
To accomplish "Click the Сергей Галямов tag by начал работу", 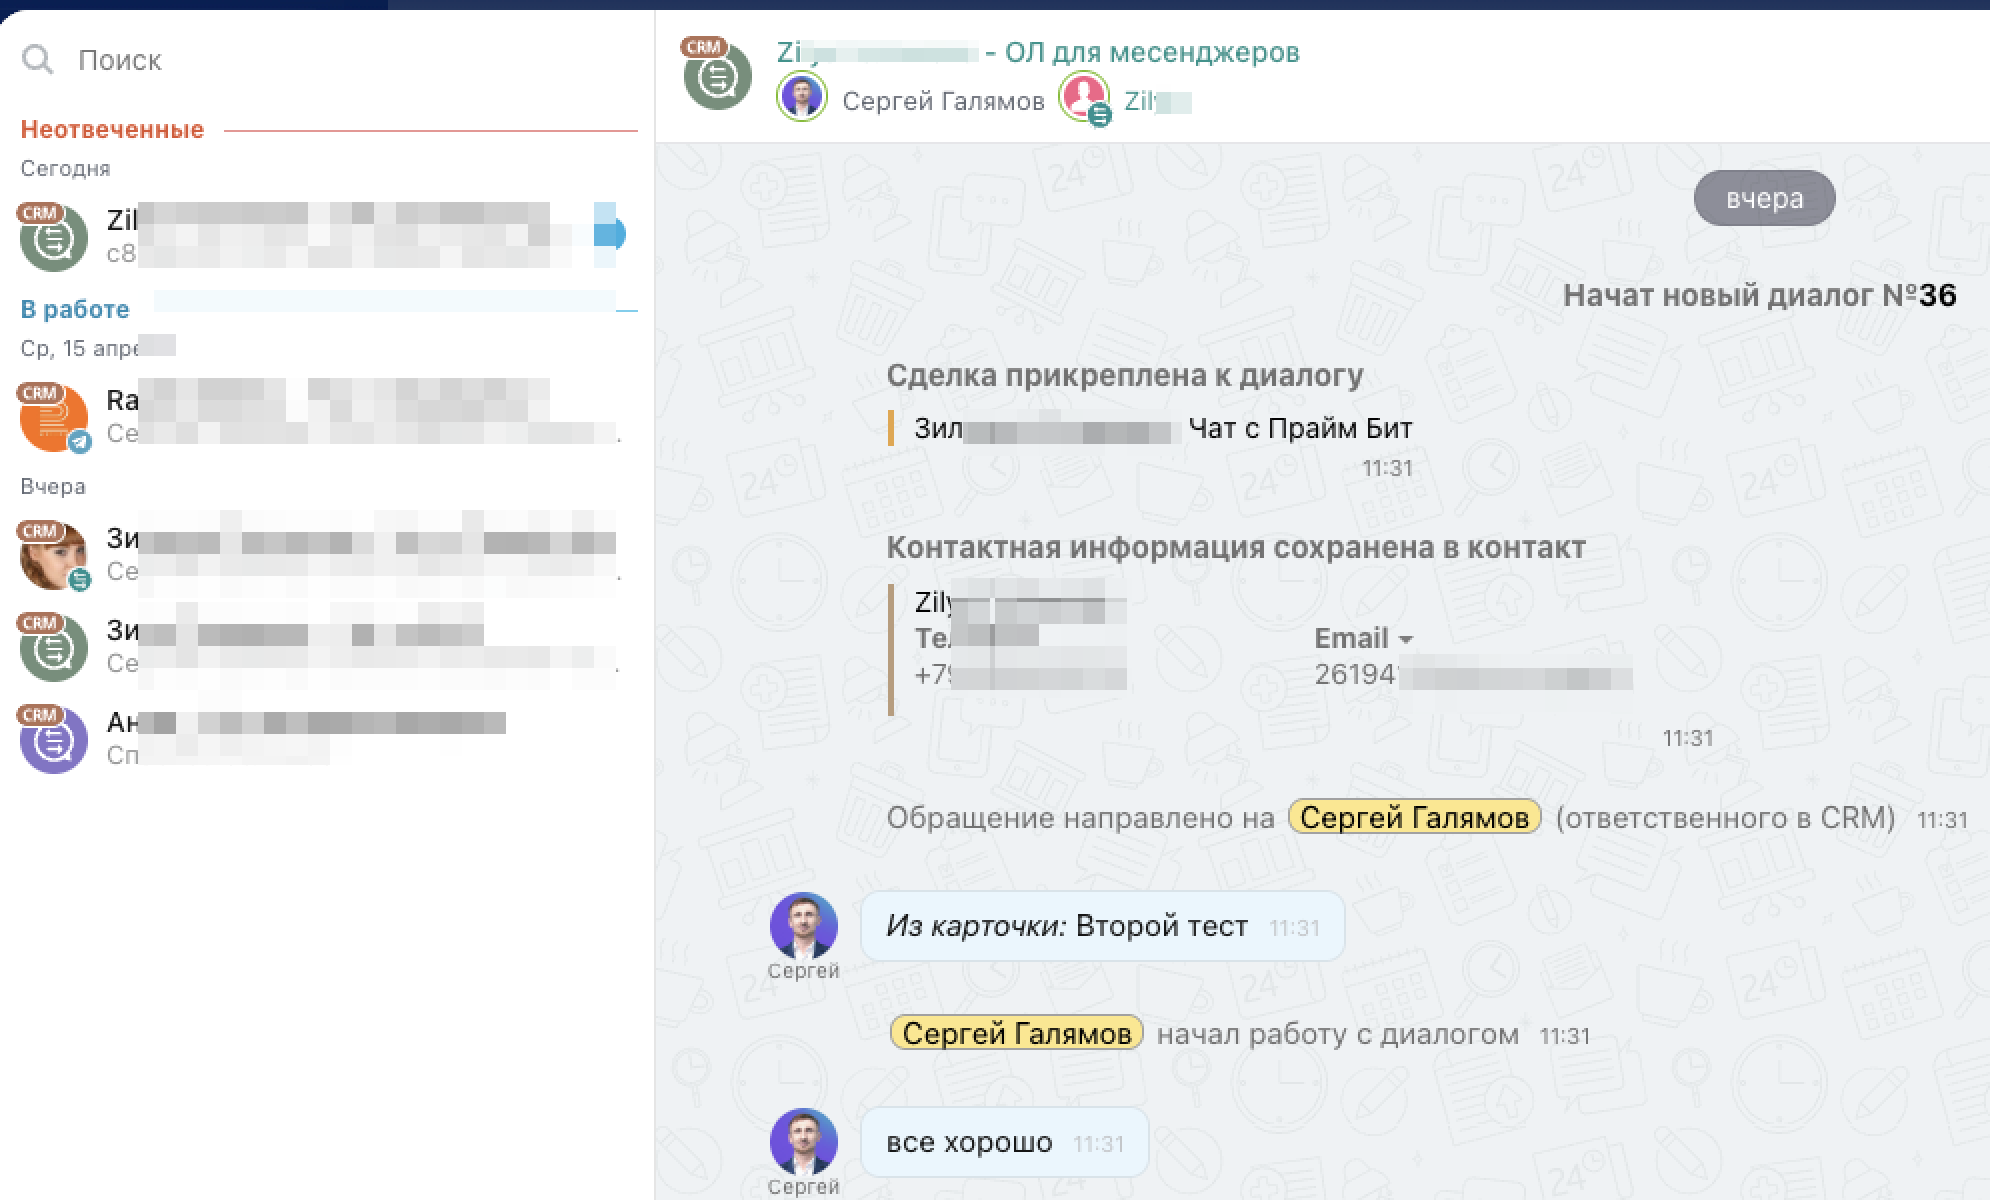I will [x=1016, y=1033].
